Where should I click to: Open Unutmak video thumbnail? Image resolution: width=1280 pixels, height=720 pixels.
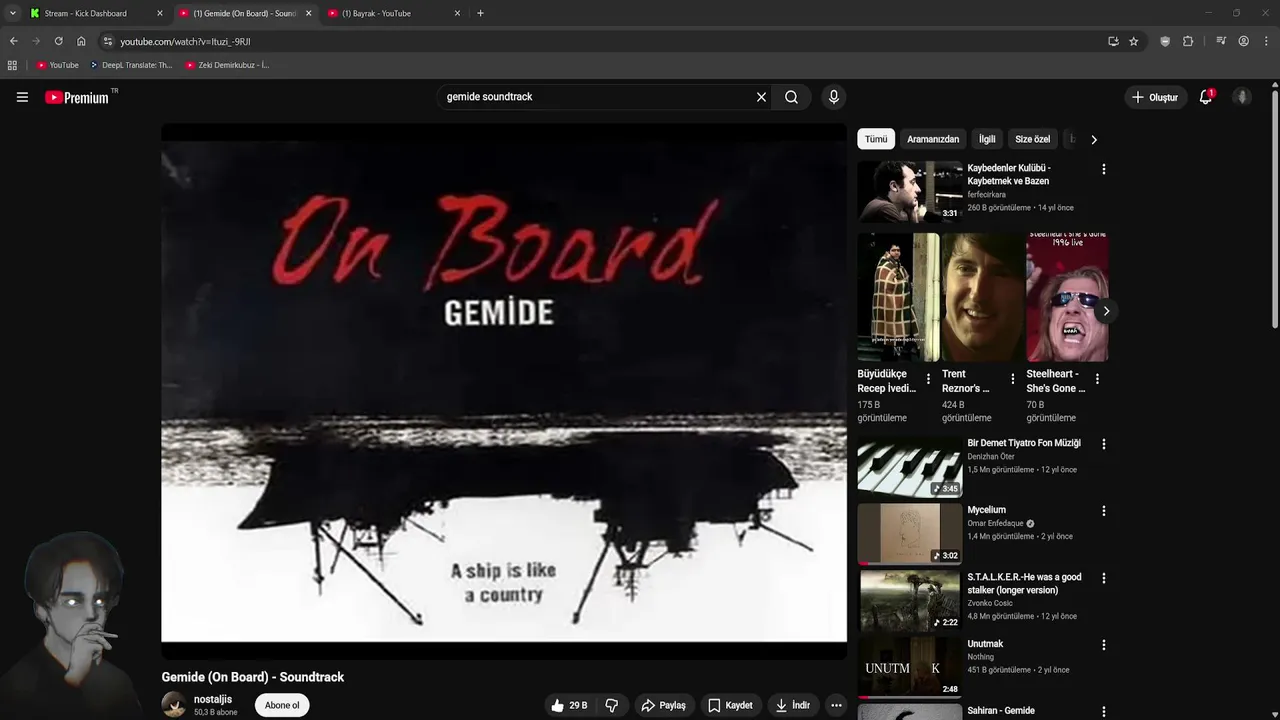click(909, 667)
